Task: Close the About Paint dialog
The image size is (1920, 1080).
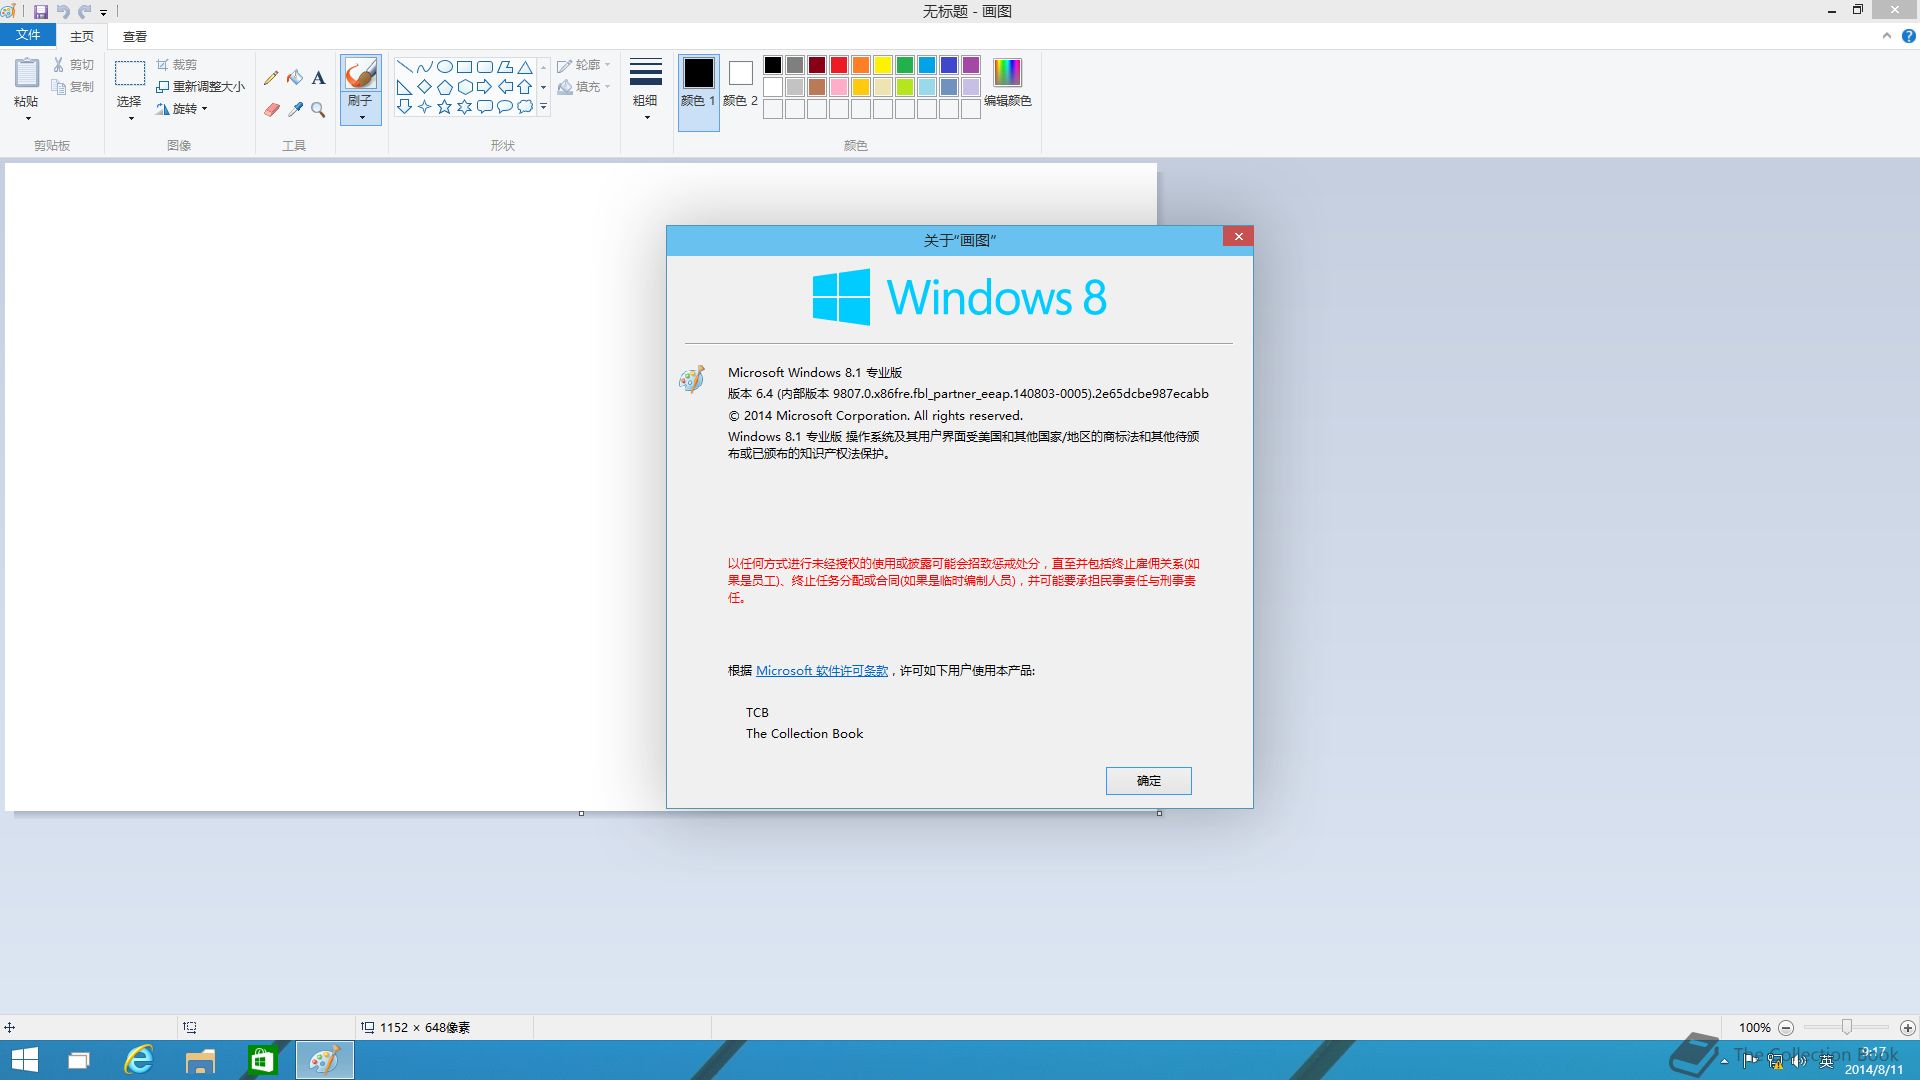Action: 1238,237
